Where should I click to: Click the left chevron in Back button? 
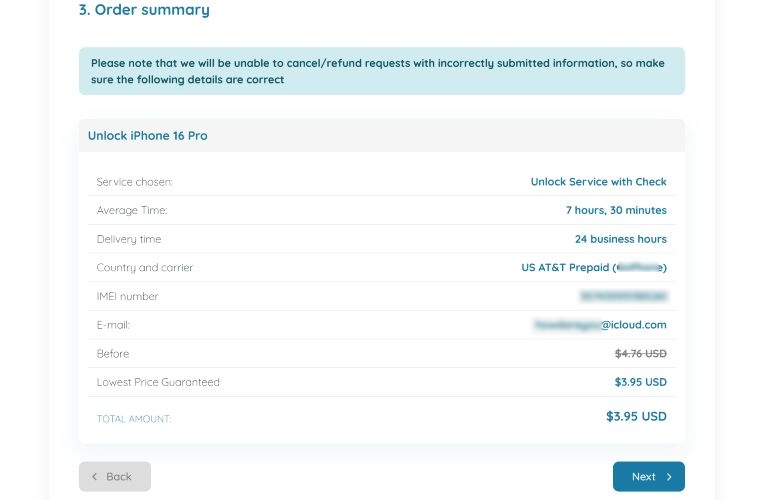pos(95,477)
